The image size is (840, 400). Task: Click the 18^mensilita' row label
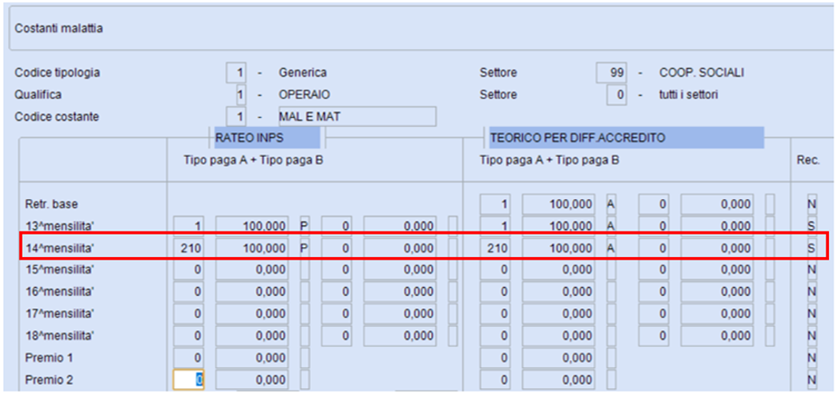click(x=59, y=336)
